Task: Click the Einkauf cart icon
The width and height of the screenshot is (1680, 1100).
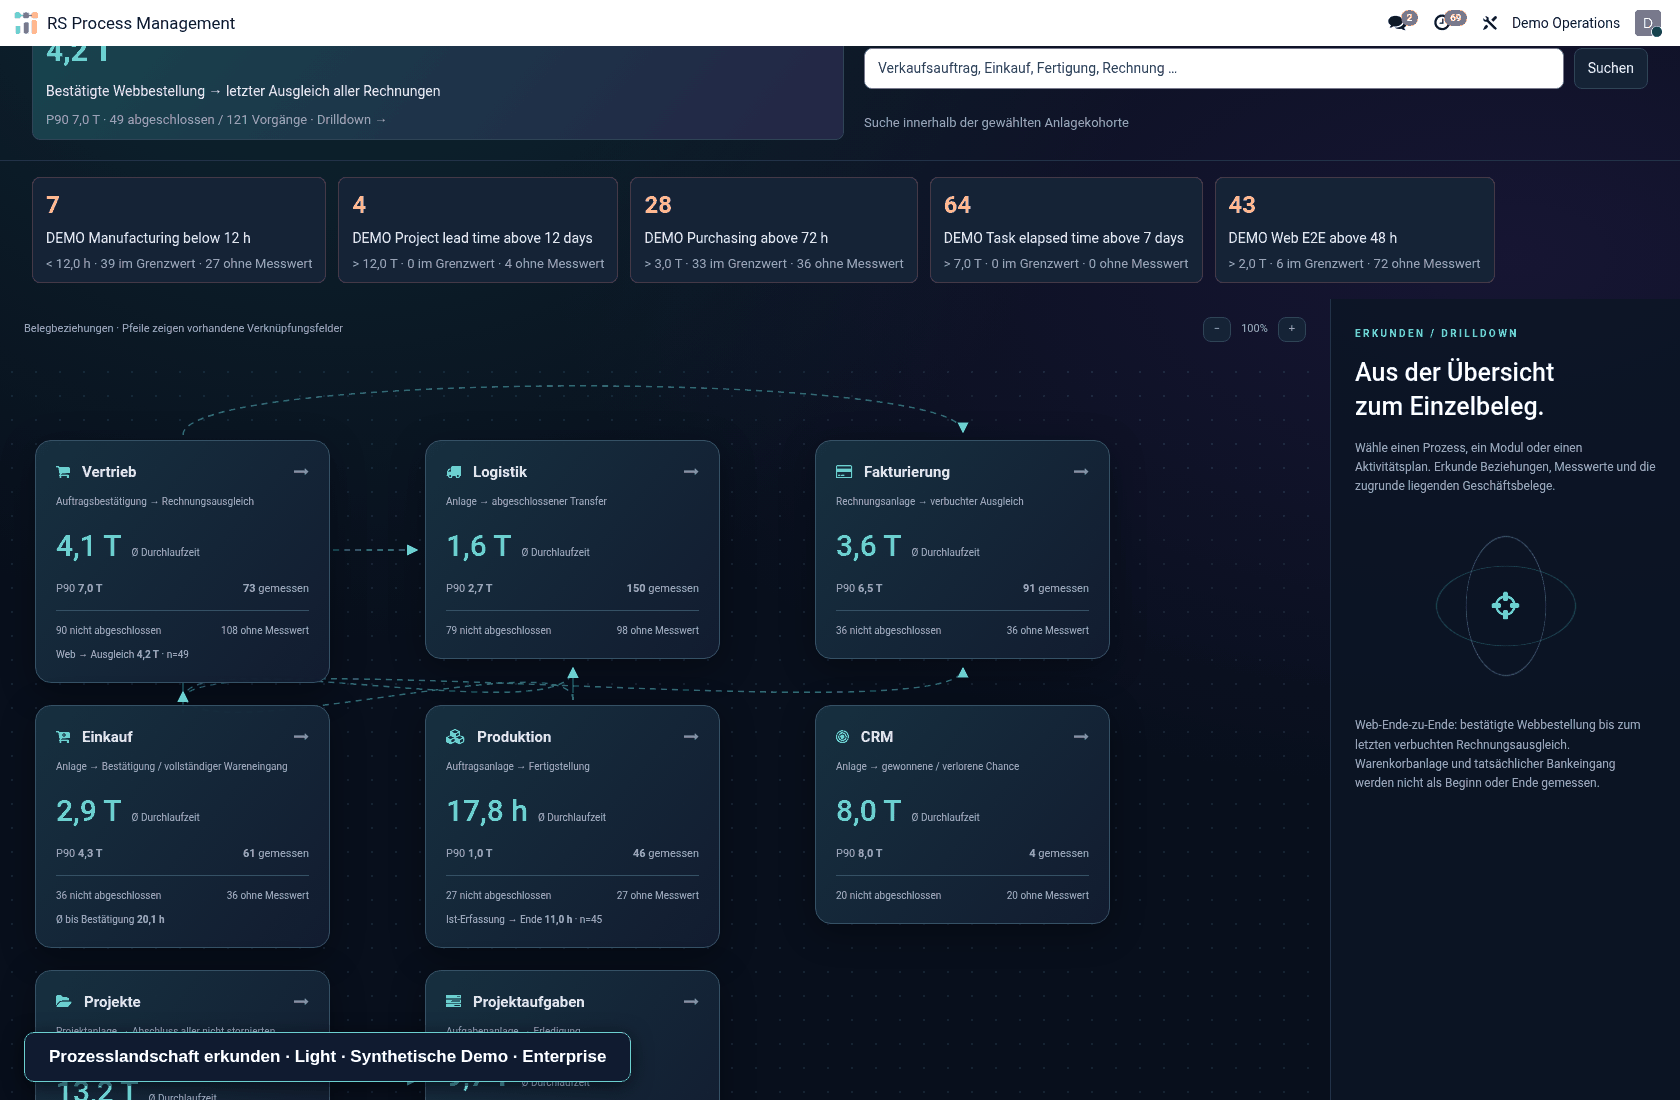Action: point(64,737)
